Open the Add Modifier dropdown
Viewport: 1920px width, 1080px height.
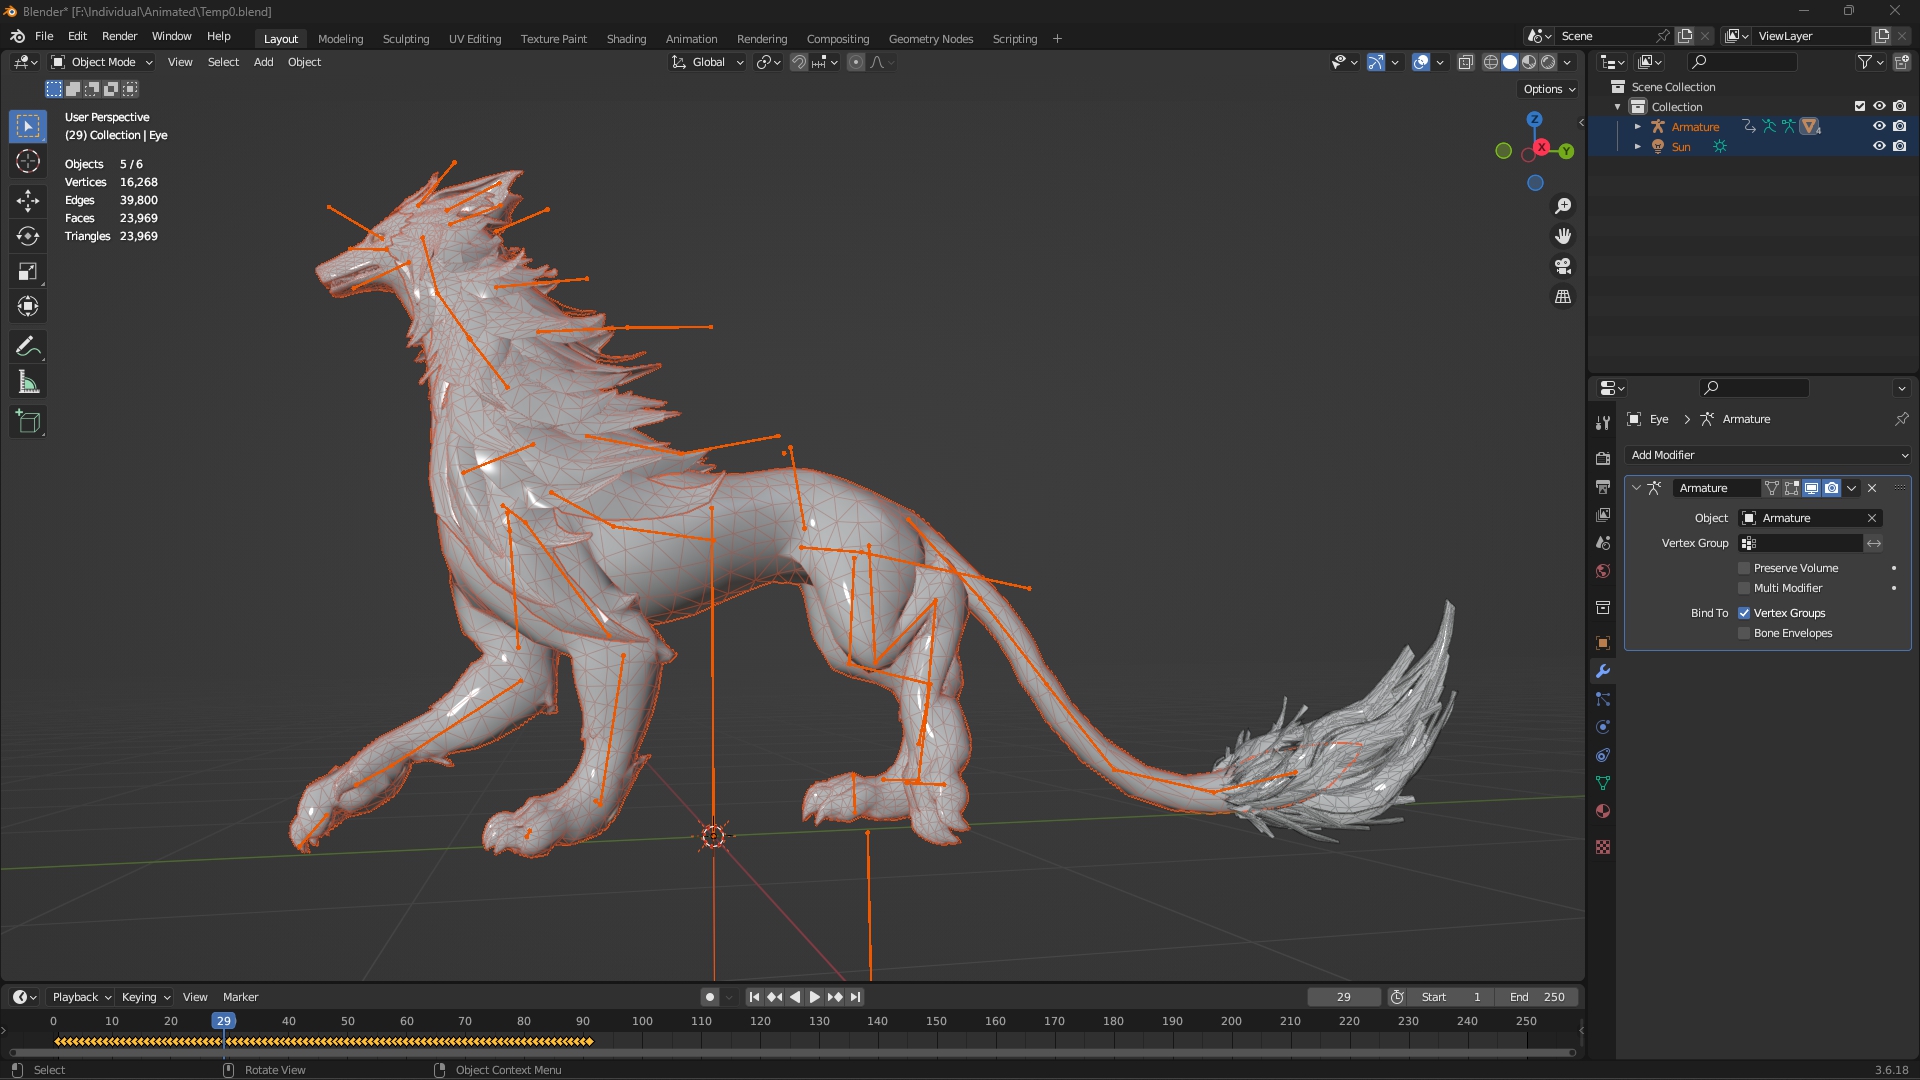[x=1768, y=455]
